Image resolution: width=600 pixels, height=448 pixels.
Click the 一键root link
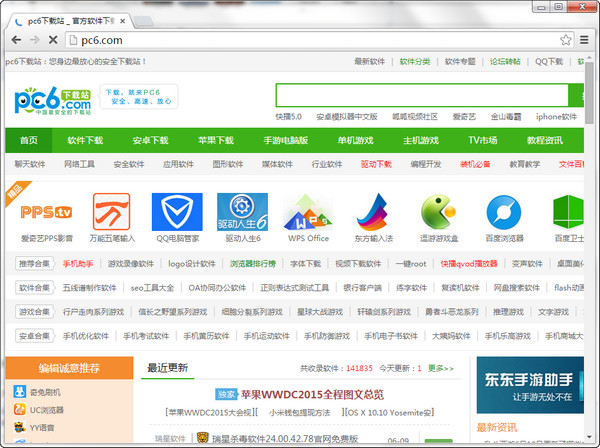[411, 264]
